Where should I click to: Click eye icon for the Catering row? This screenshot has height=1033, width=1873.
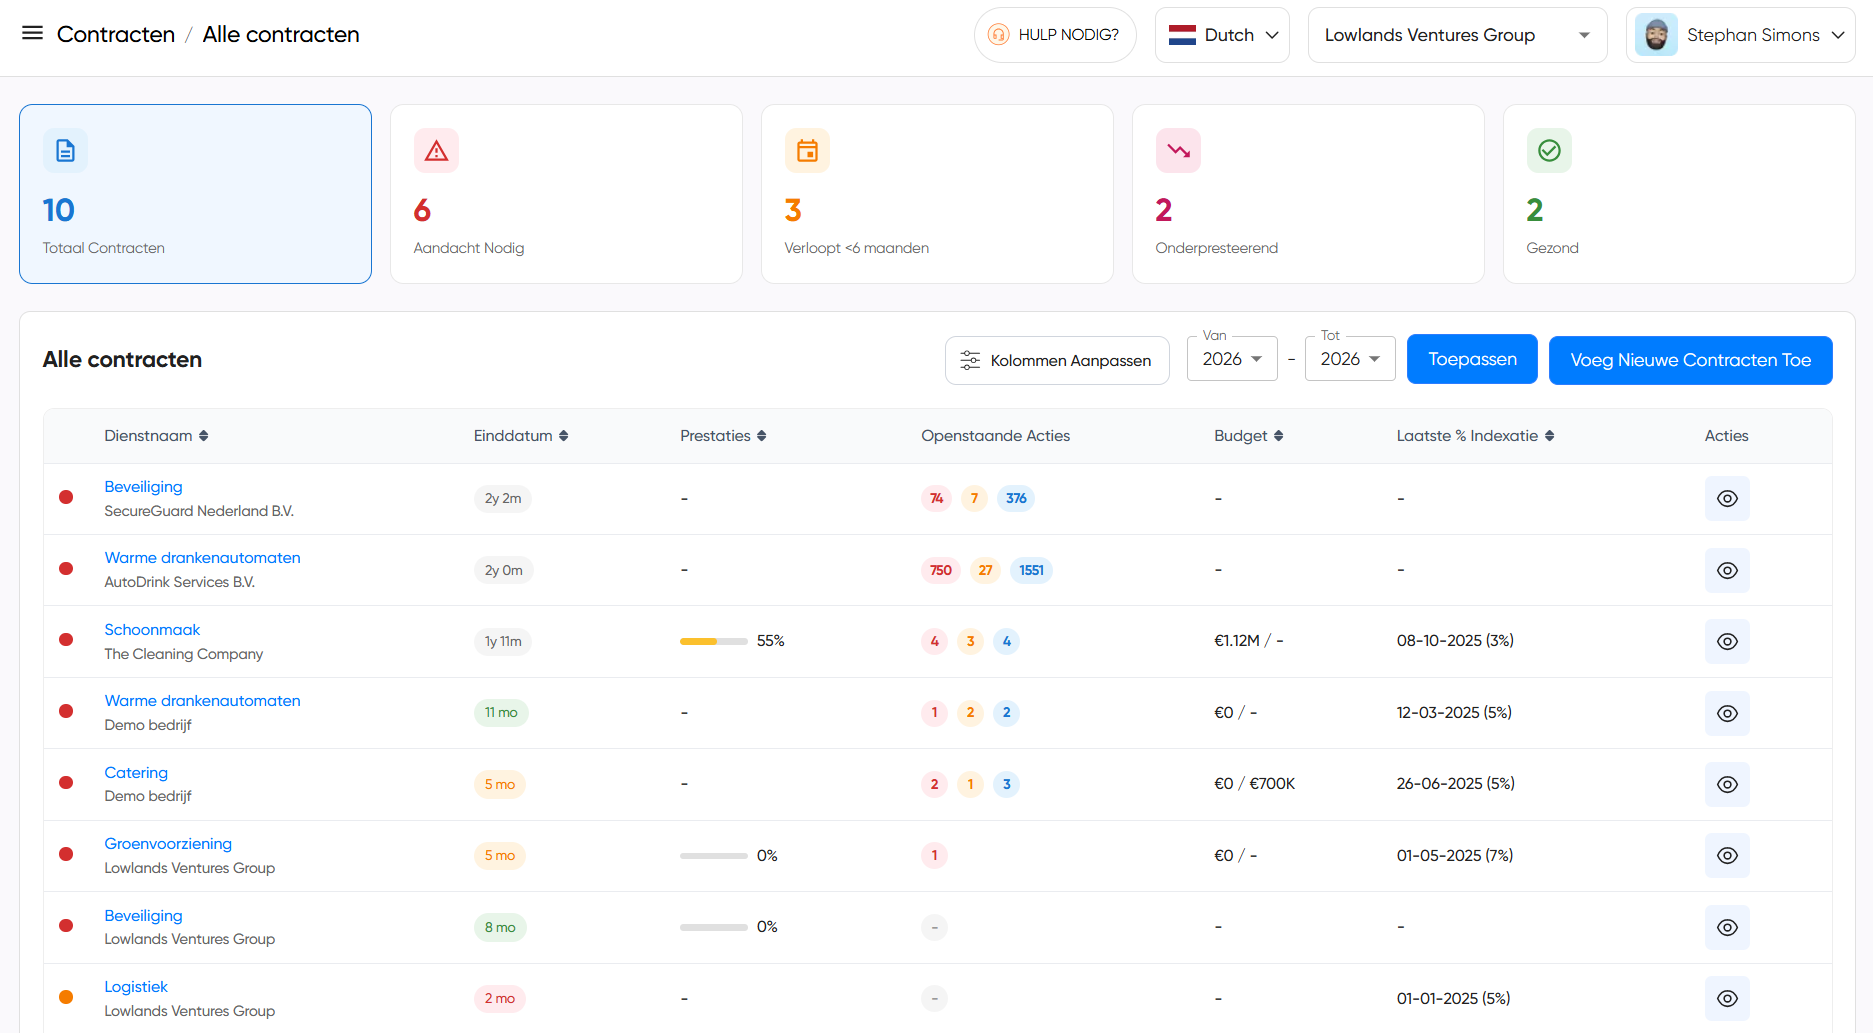pyautogui.click(x=1727, y=785)
